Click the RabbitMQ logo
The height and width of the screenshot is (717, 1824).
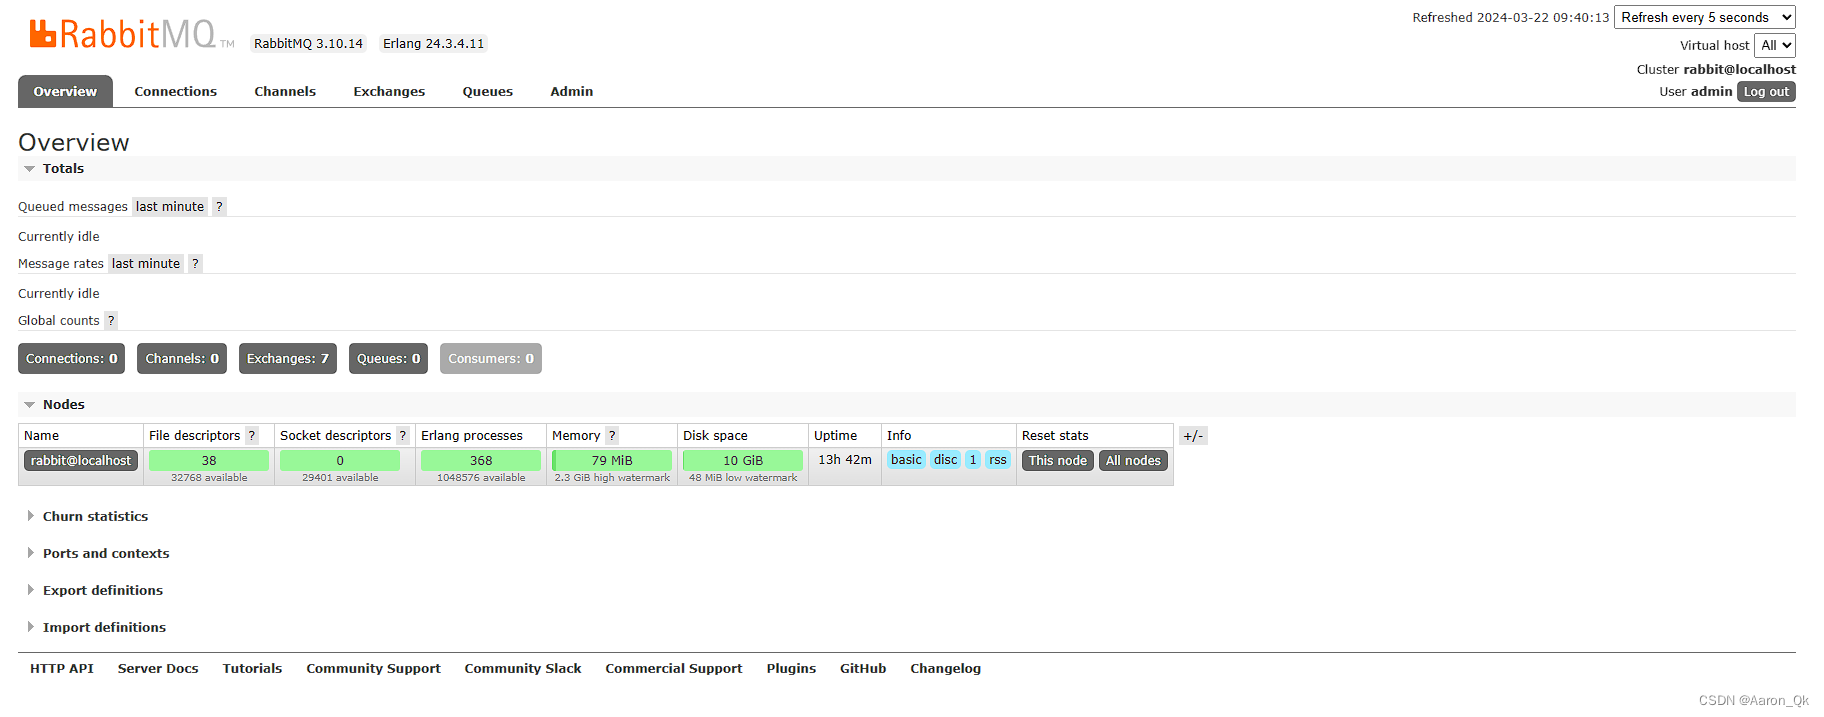(131, 34)
